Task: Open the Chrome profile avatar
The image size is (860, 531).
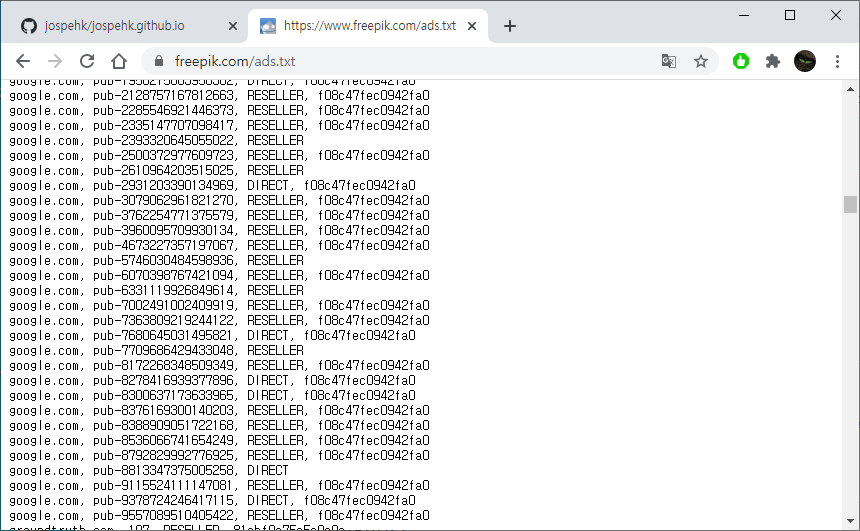Action: tap(805, 61)
